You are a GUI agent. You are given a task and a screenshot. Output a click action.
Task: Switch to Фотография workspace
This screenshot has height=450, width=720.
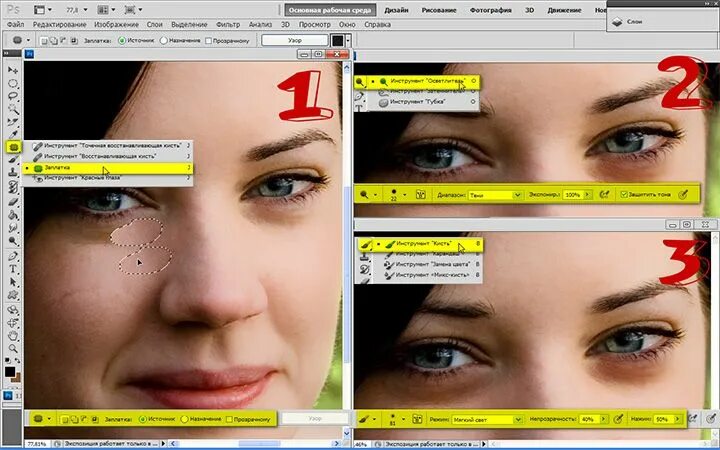click(x=490, y=10)
